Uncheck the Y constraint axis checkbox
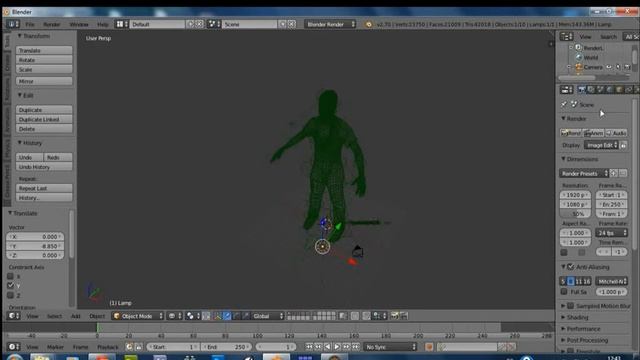This screenshot has height=360, width=640. click(x=11, y=285)
